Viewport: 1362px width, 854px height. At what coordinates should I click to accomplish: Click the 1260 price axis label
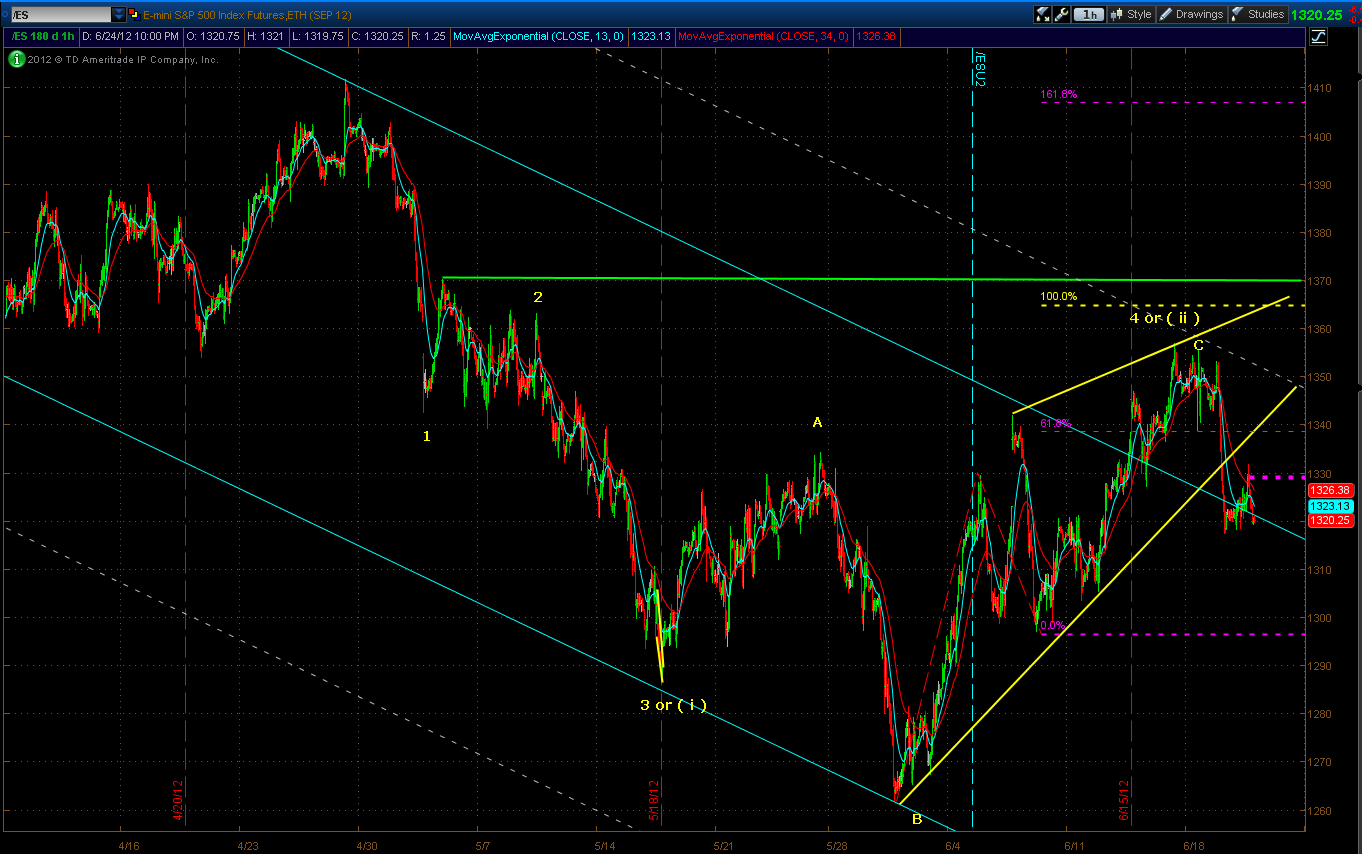coord(1322,811)
